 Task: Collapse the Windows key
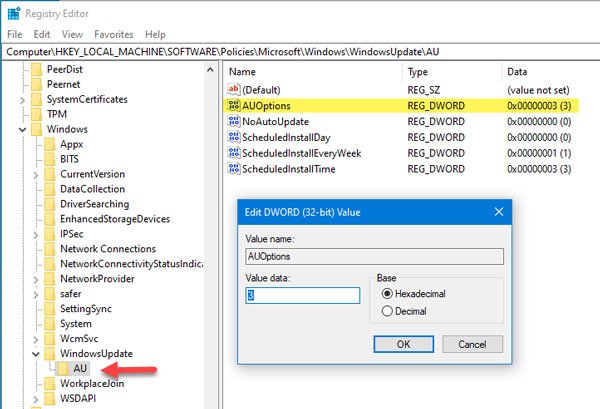pos(23,130)
